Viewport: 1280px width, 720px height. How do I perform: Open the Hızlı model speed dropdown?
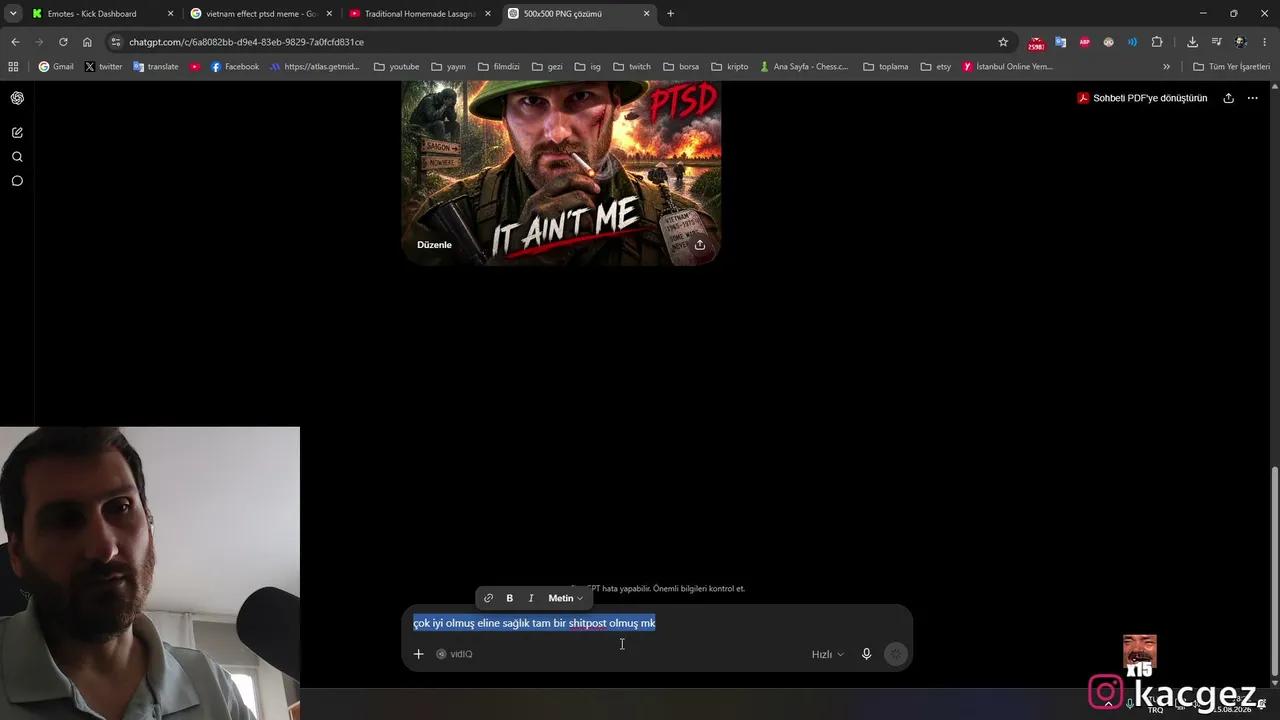click(x=827, y=654)
